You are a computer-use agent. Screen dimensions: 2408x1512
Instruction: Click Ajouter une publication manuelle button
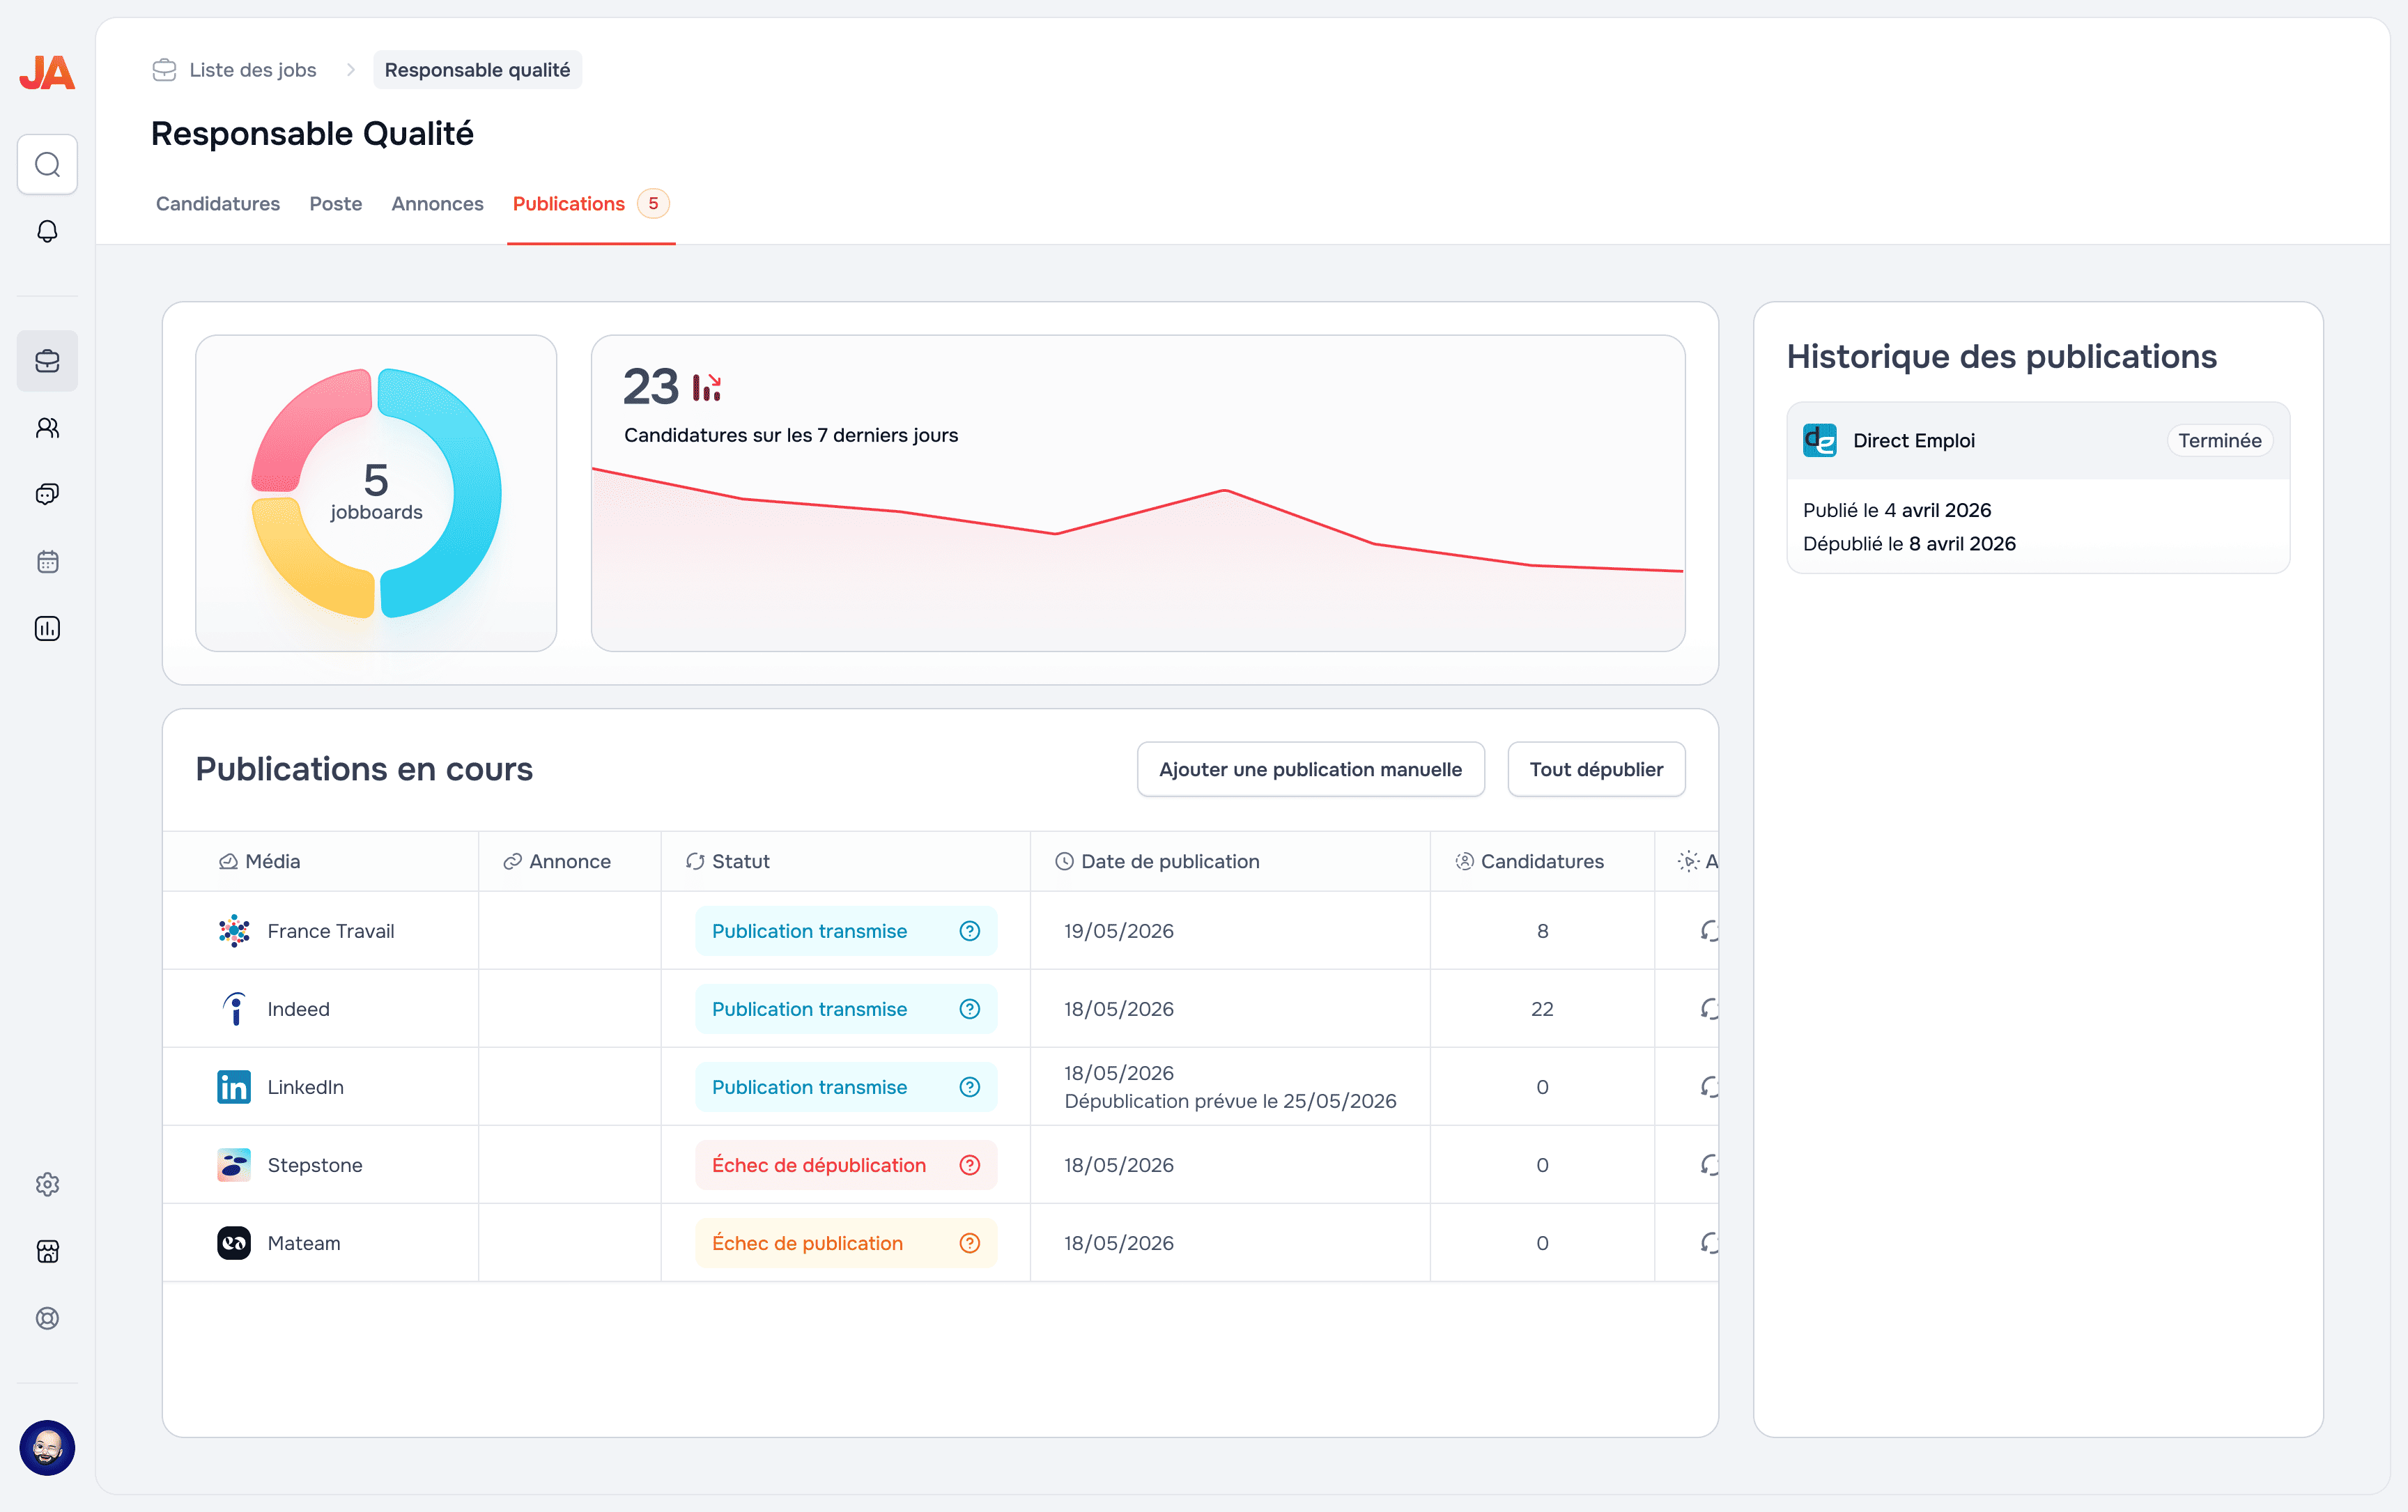[x=1310, y=769]
